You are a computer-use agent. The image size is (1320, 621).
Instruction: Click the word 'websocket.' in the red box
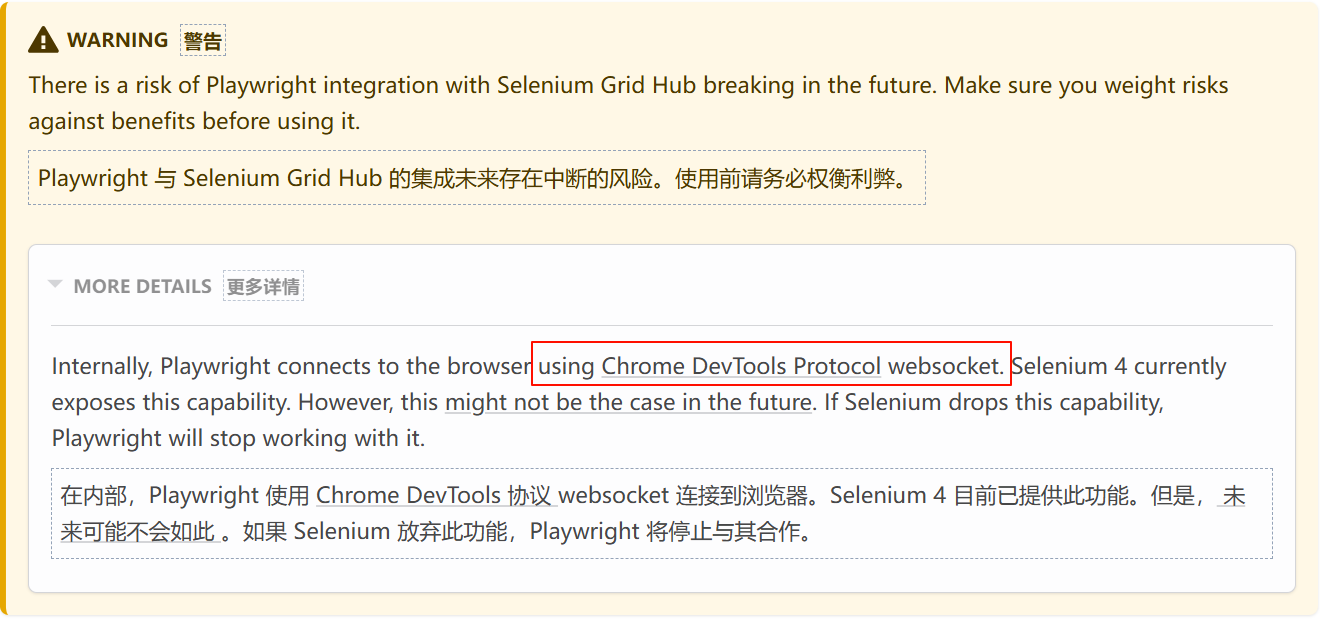tap(946, 366)
